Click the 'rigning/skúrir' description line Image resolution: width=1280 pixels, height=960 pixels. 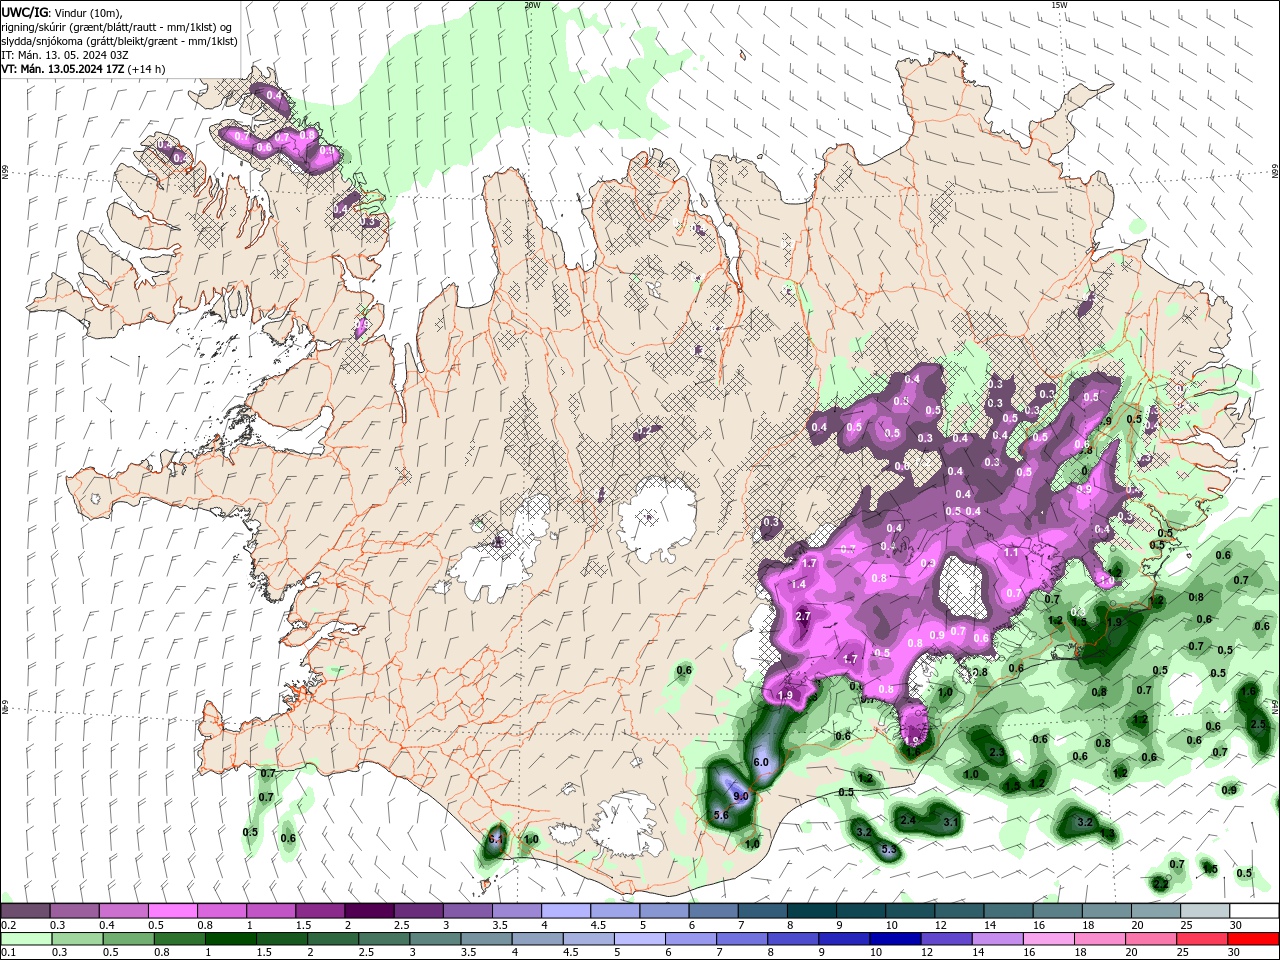[116, 26]
